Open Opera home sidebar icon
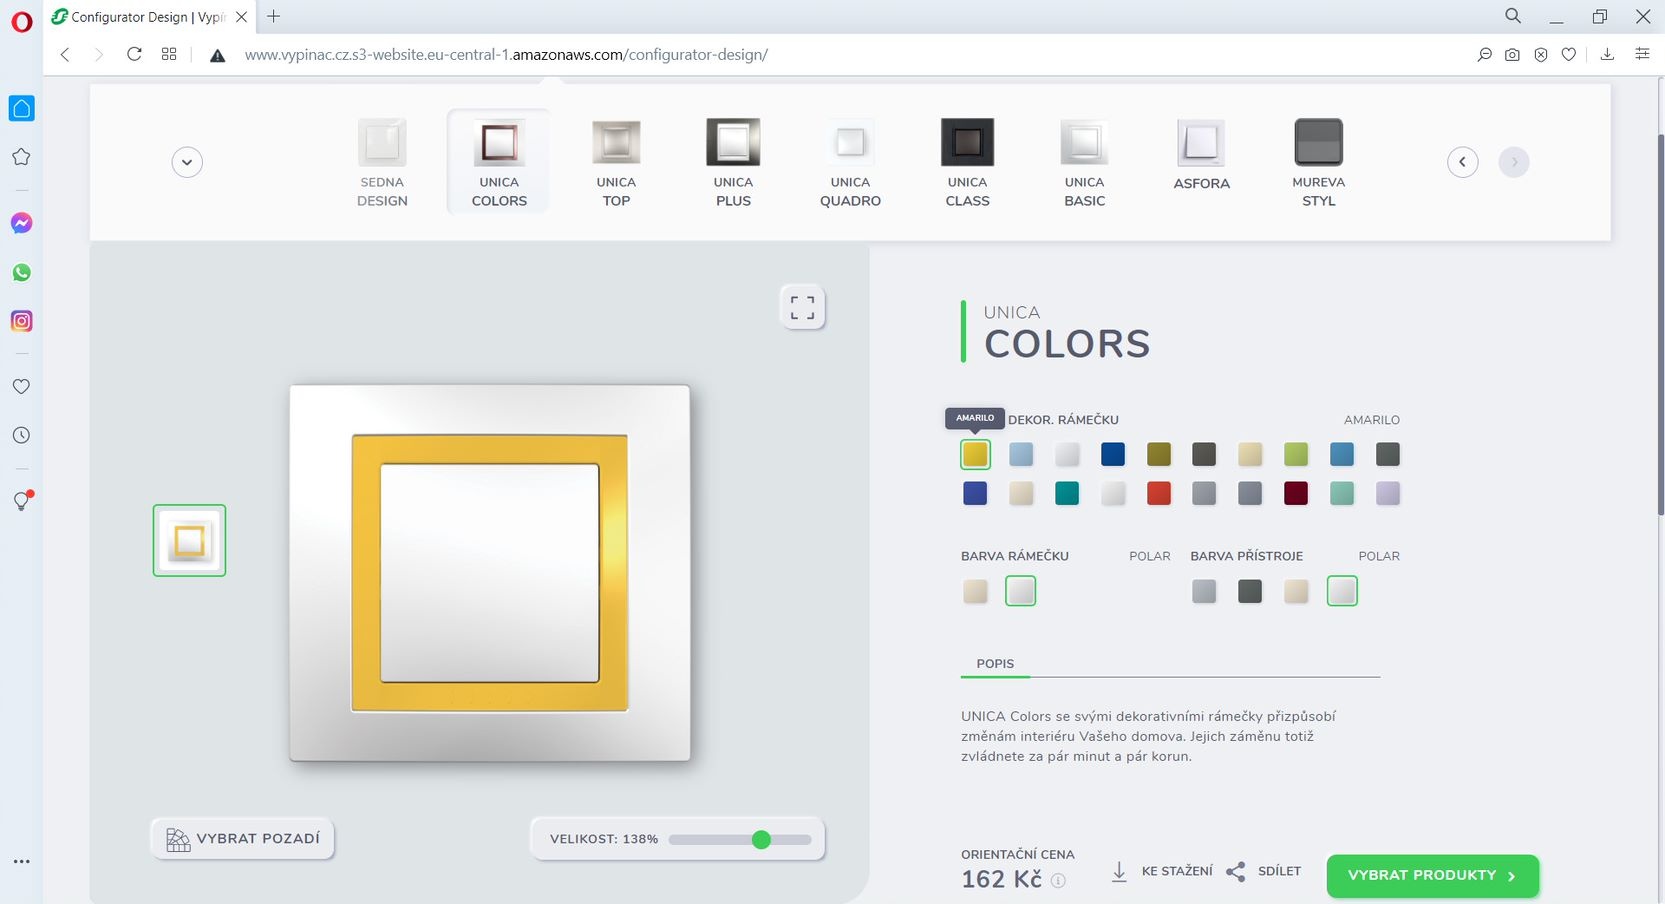Screen dimensions: 1665x904 point(21,108)
